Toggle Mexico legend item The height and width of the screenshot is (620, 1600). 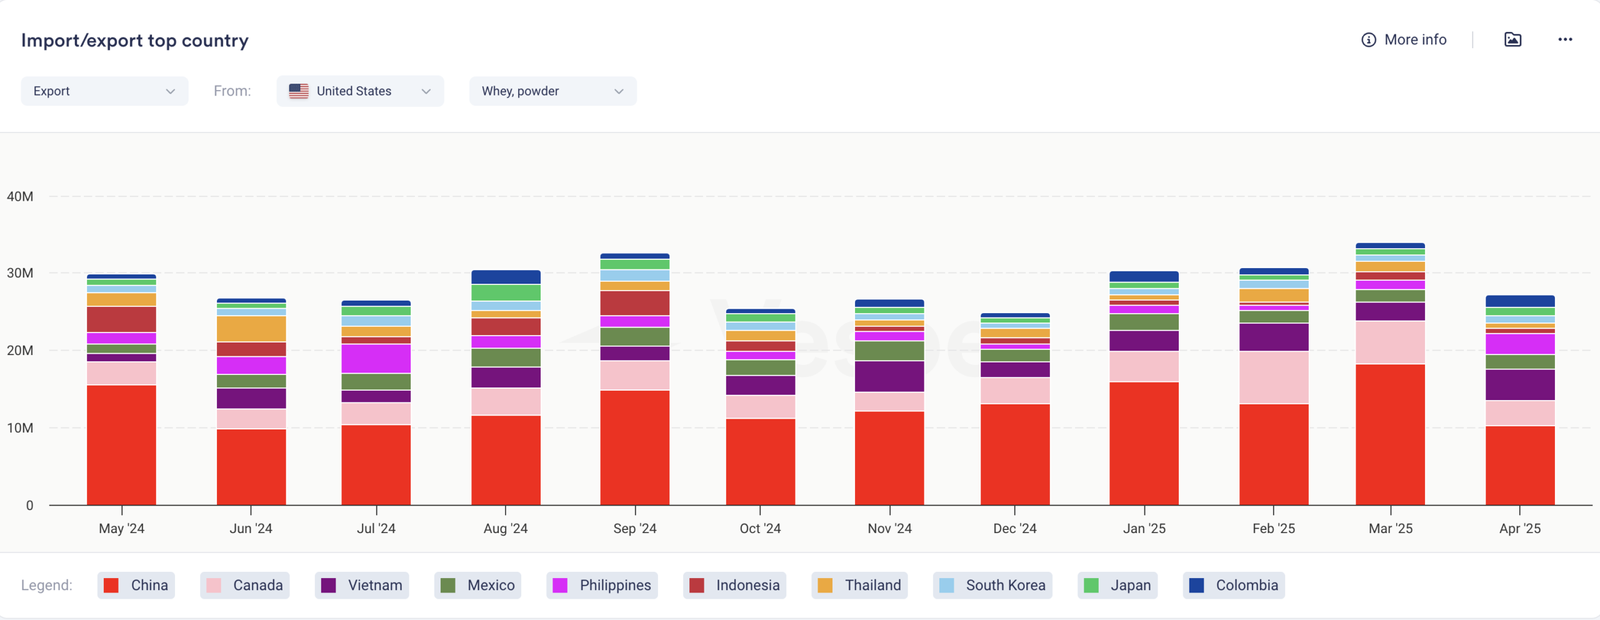point(478,585)
